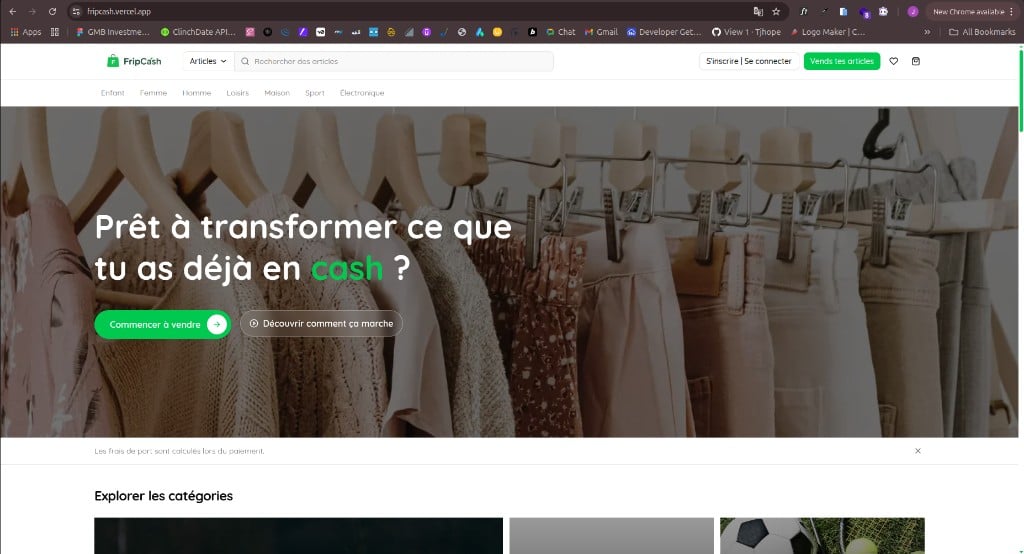Click the FripCash logo

tap(134, 61)
